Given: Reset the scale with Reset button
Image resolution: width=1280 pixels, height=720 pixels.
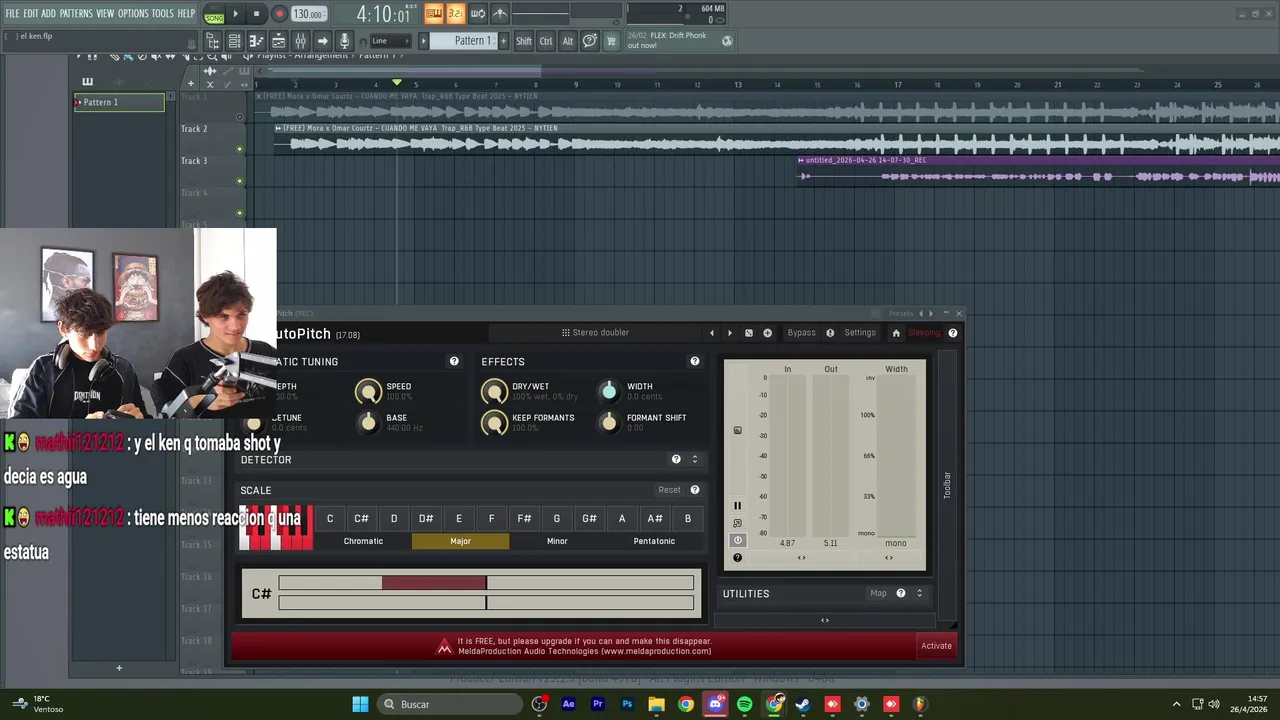Looking at the screenshot, I should [669, 490].
